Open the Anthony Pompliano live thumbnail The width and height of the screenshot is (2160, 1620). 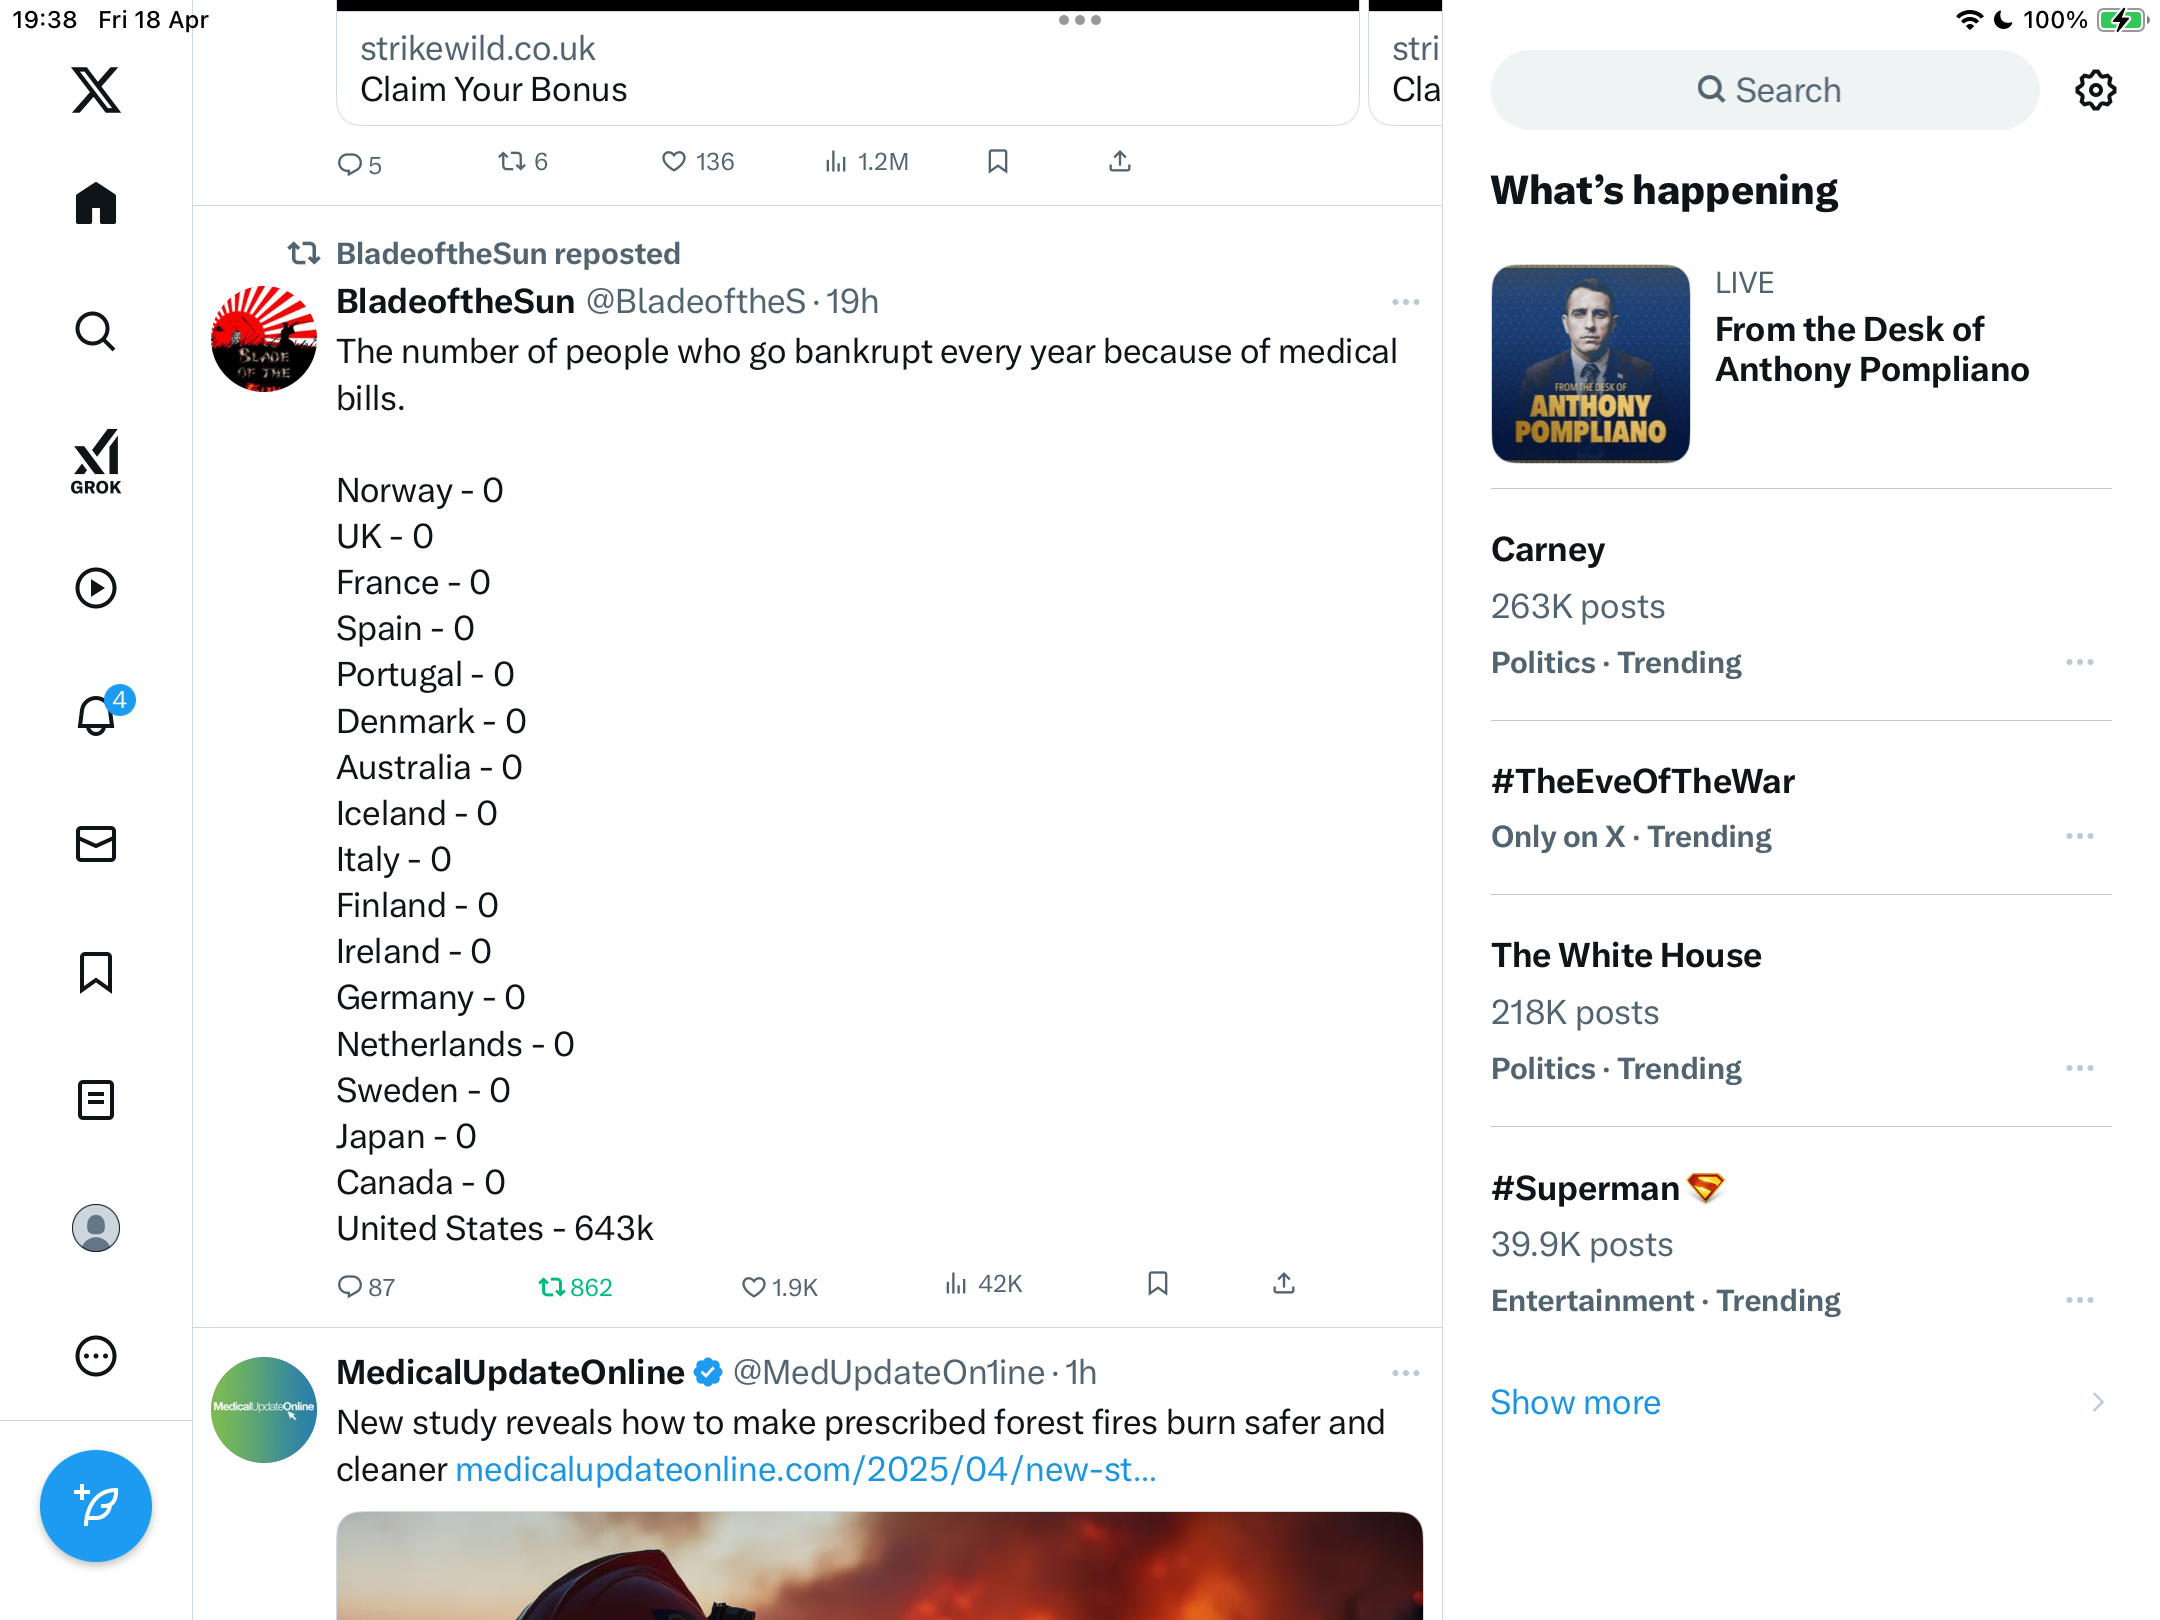[1590, 363]
